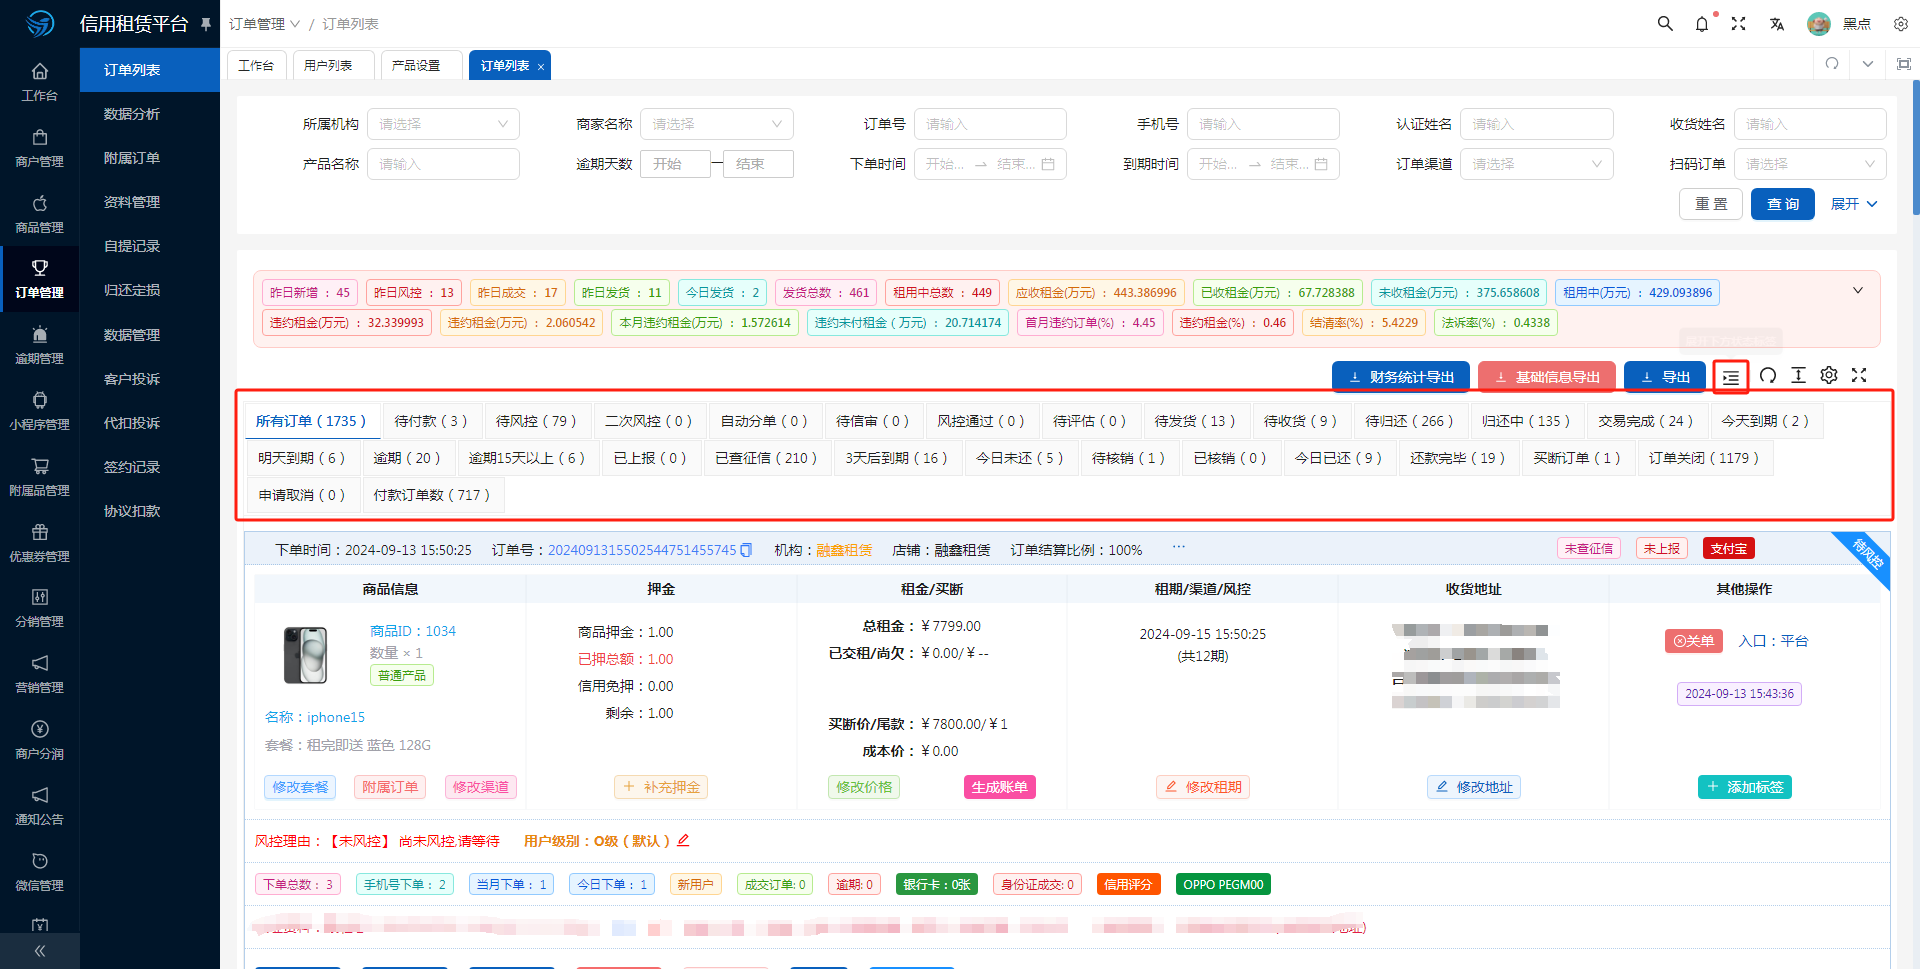Open the 所属机构 dropdown
This screenshot has height=969, width=1920.
[443, 124]
